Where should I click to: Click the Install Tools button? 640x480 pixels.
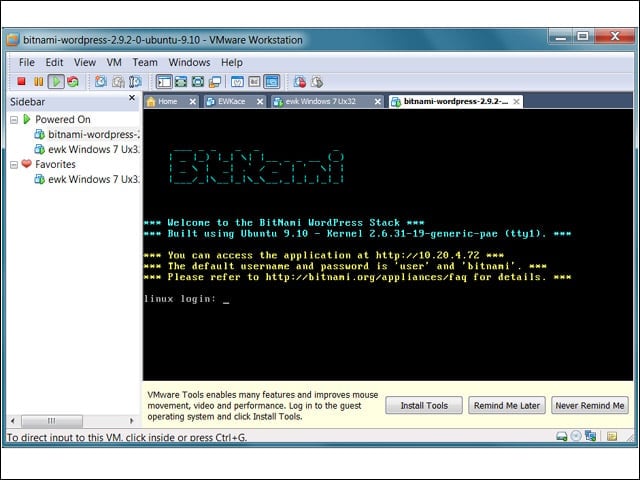point(424,405)
